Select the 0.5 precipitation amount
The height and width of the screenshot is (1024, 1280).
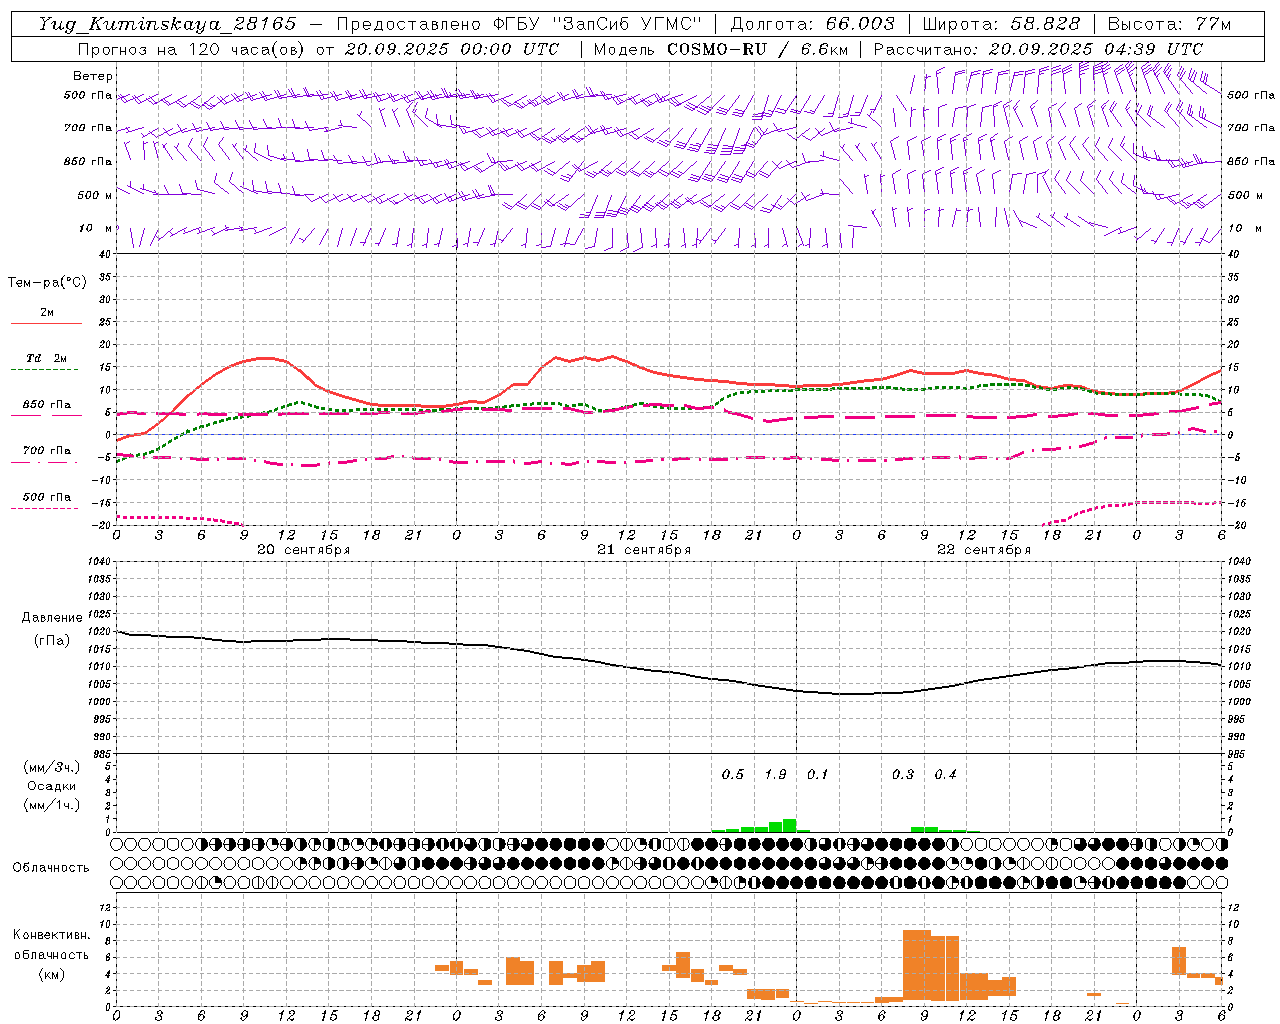click(733, 774)
